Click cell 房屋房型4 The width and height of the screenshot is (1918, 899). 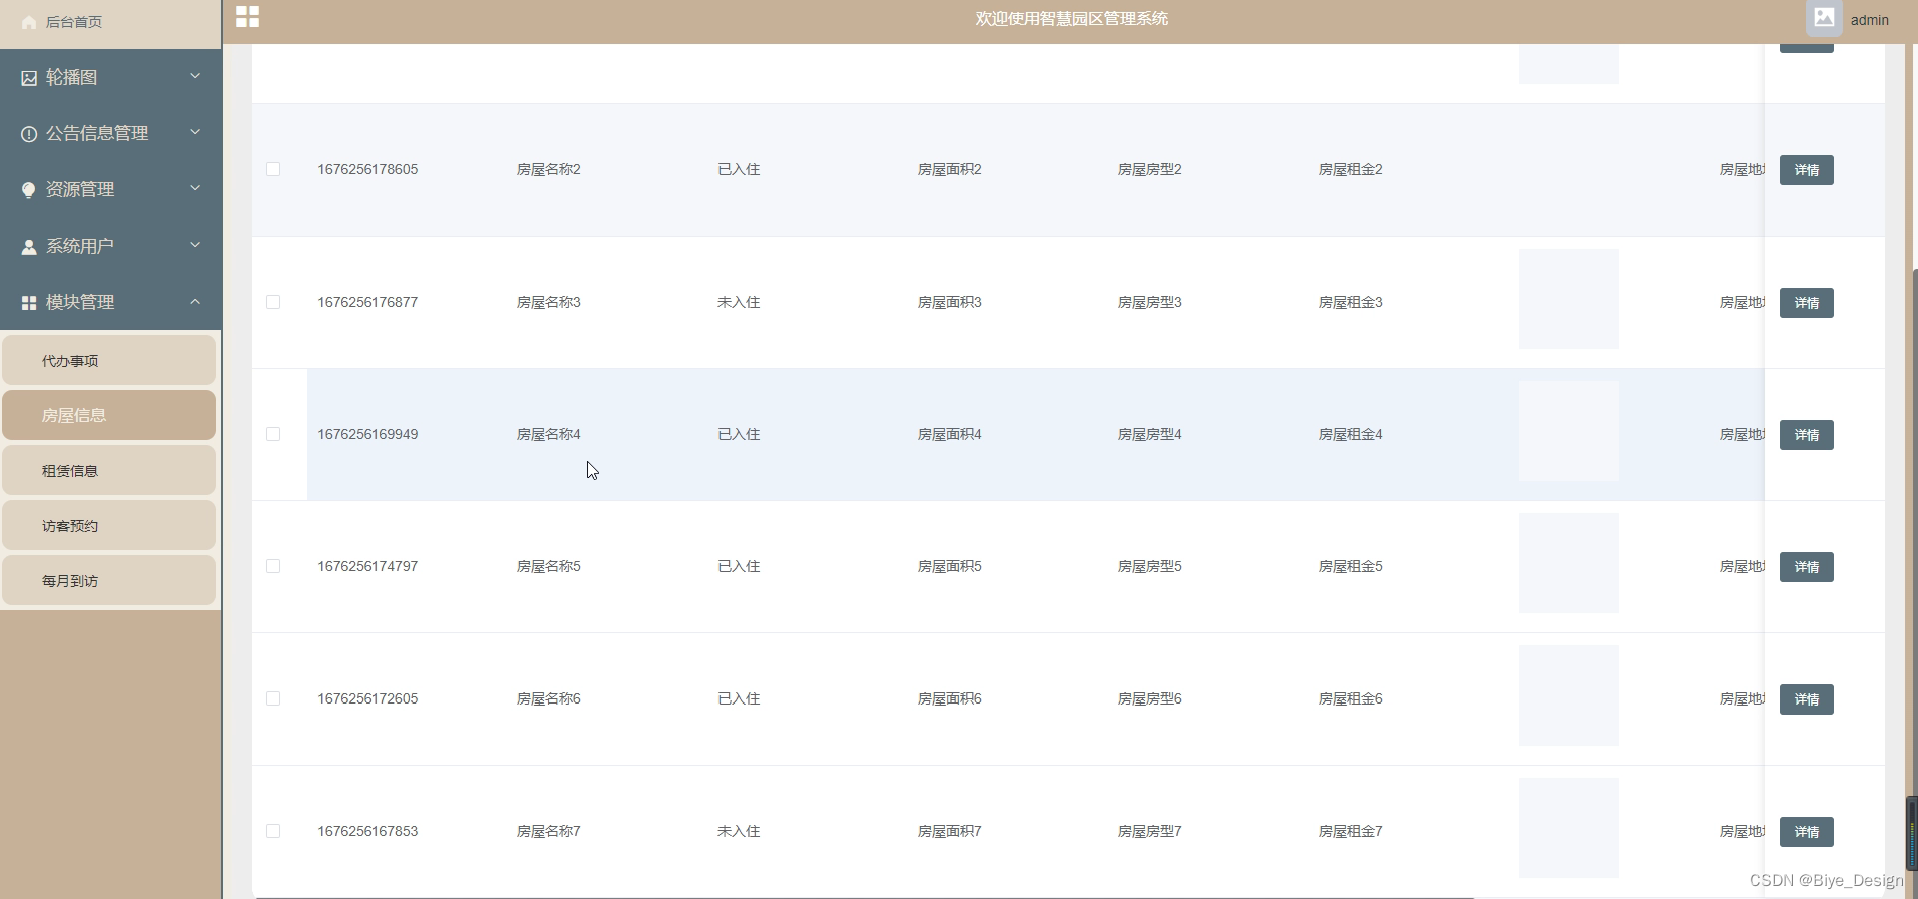tap(1149, 434)
